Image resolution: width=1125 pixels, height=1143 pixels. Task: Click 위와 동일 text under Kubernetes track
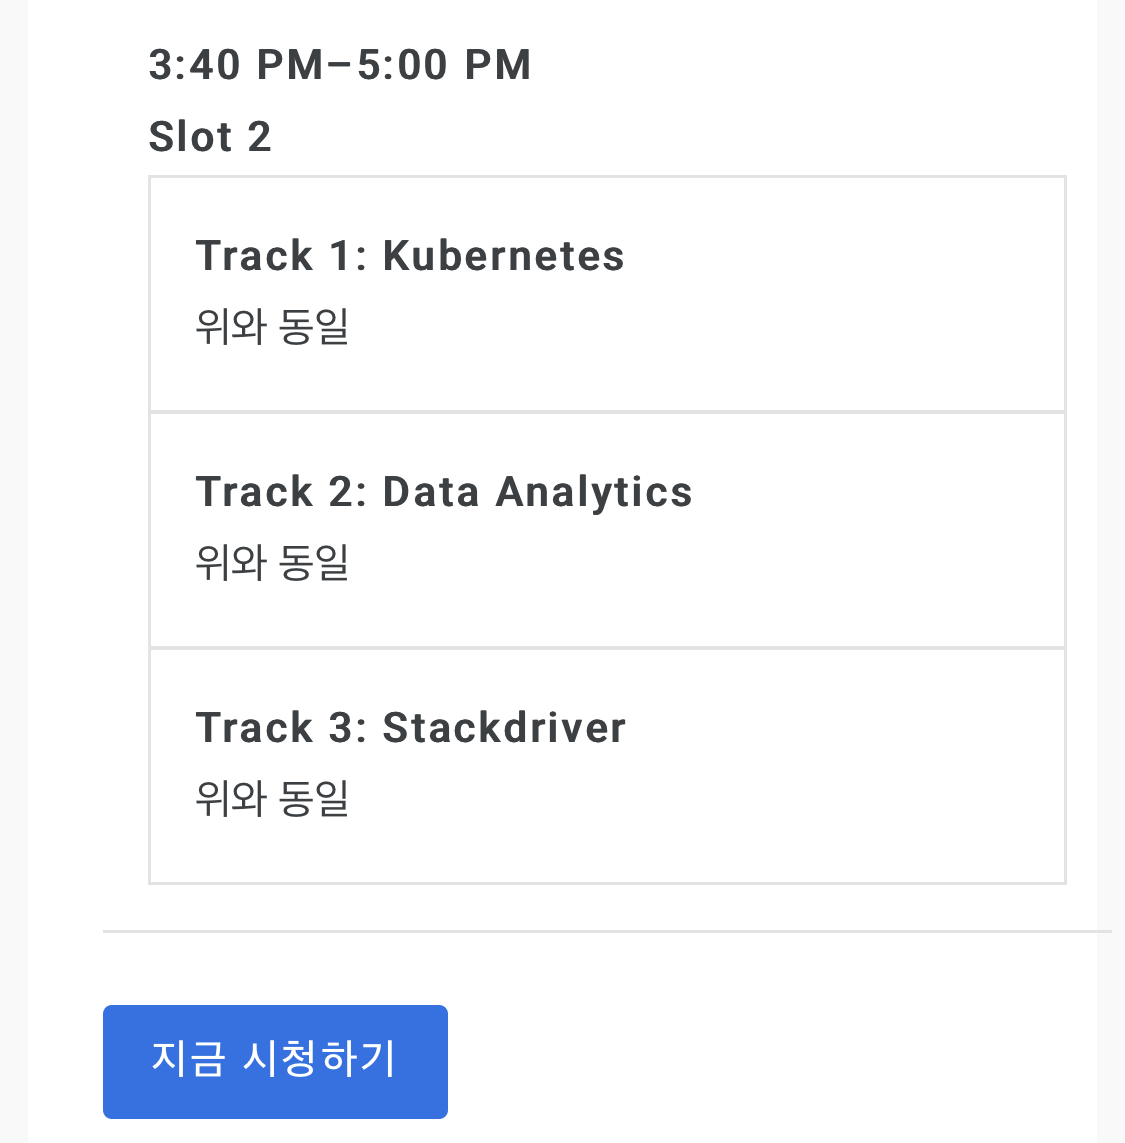272,326
